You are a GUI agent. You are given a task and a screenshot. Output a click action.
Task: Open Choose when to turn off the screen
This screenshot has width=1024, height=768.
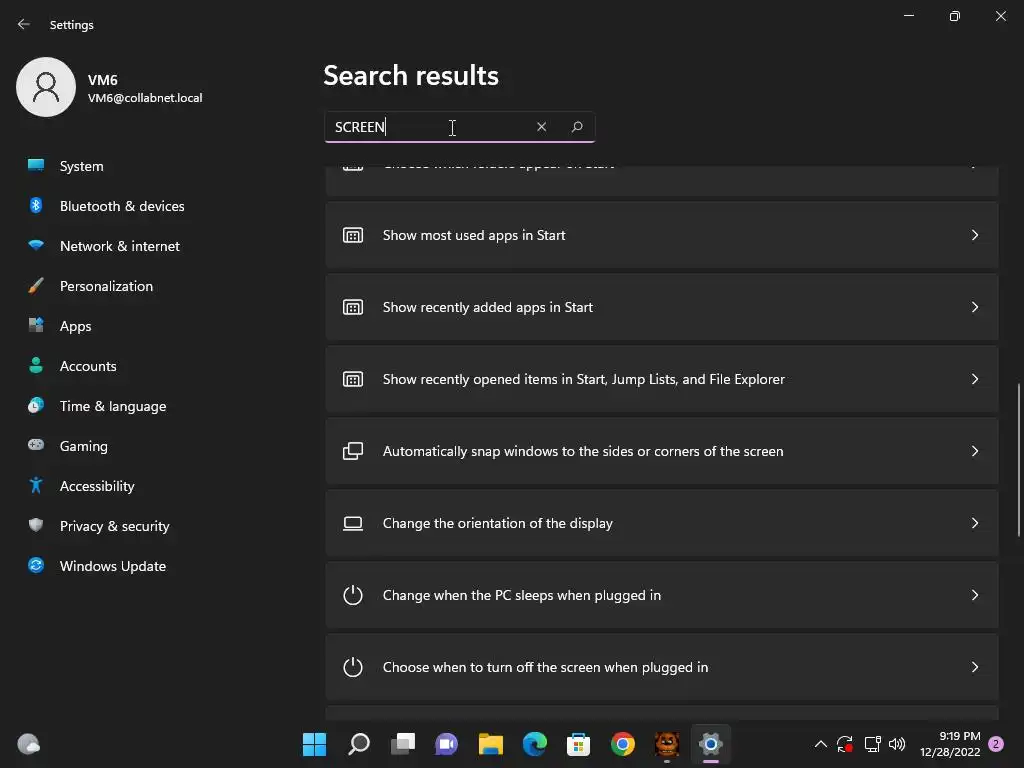(661, 667)
